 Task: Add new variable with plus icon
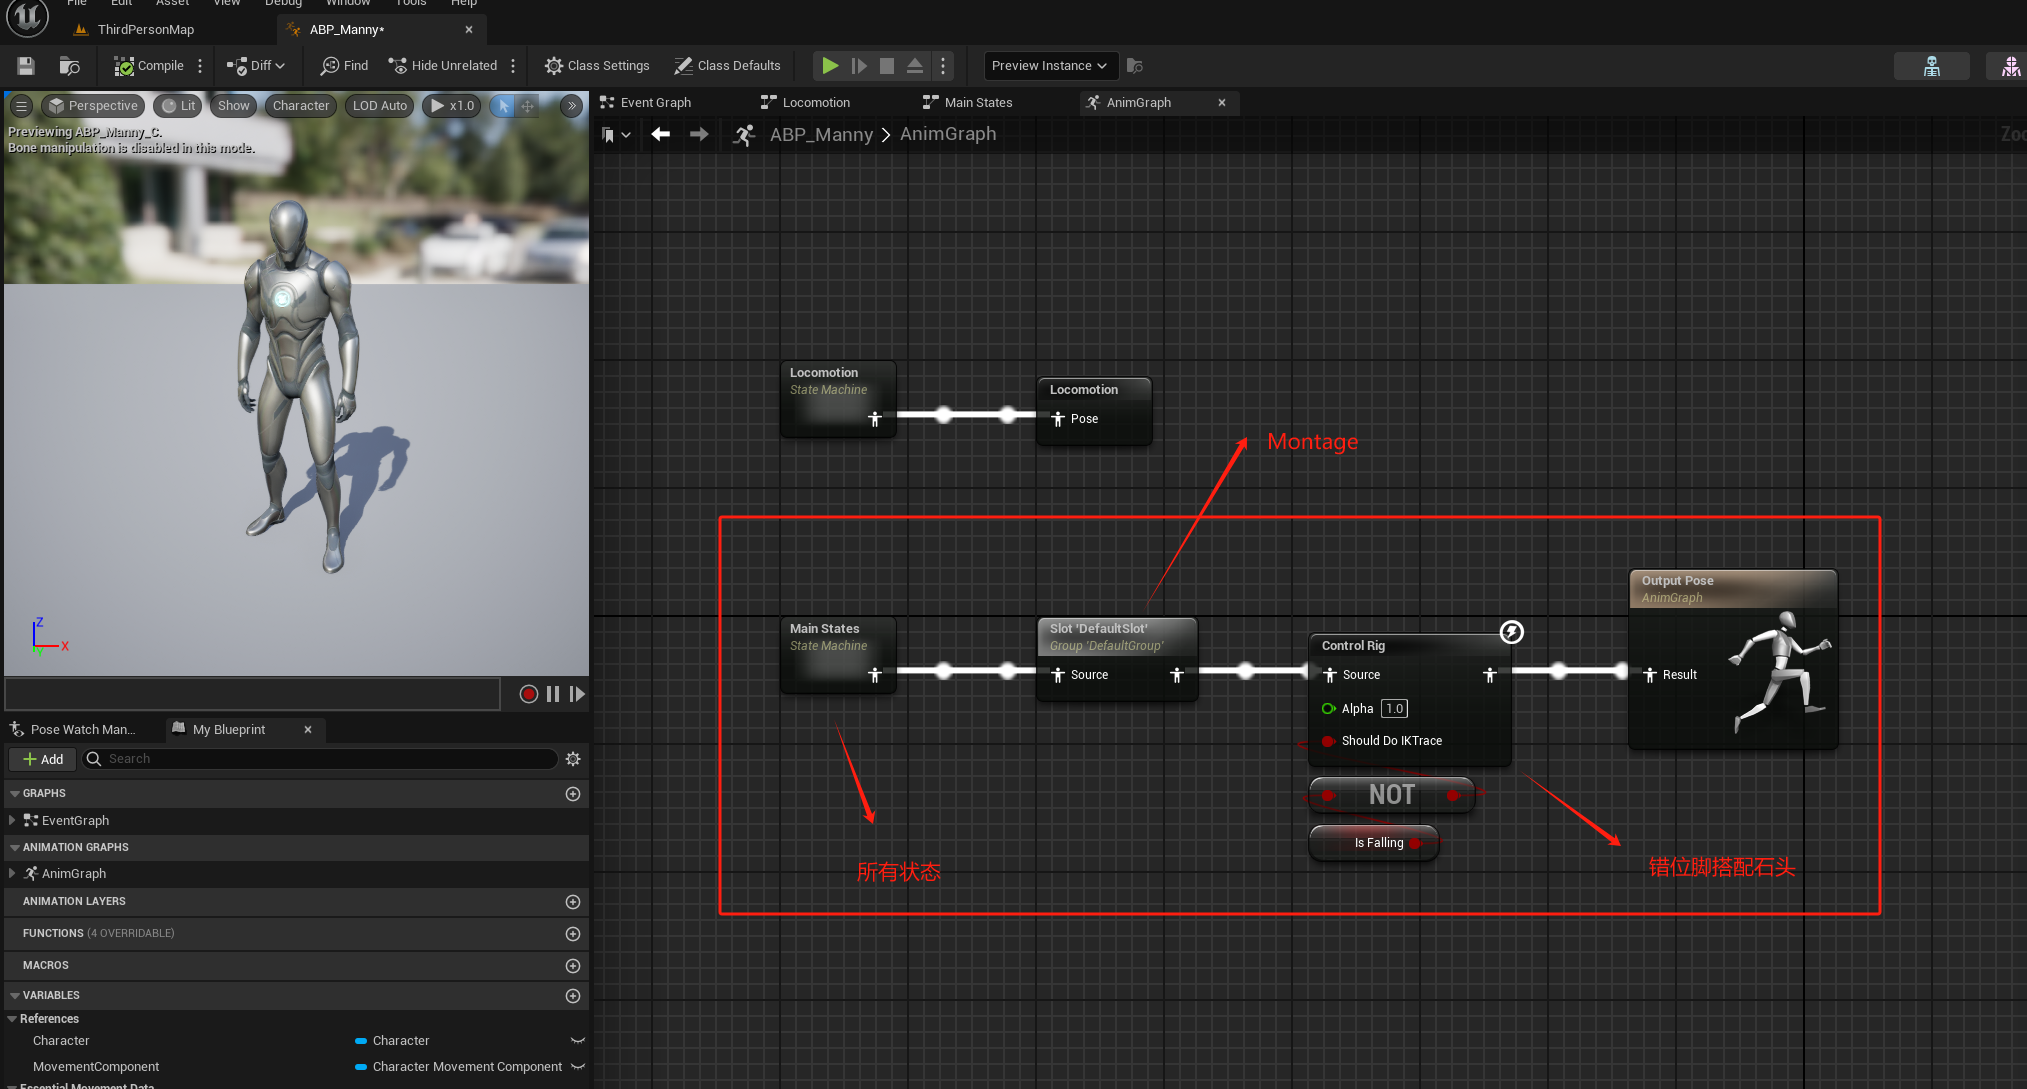(573, 996)
